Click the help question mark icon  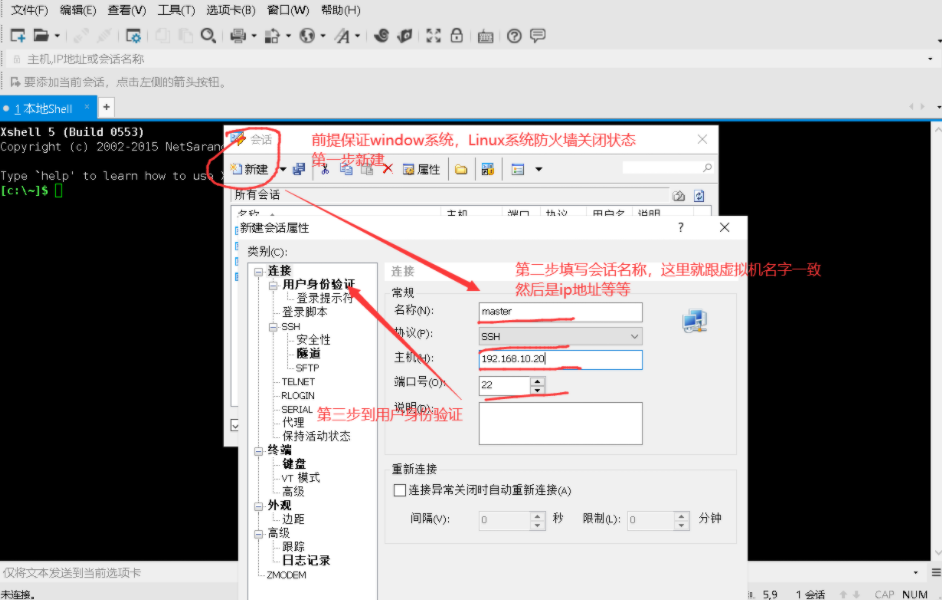[513, 36]
